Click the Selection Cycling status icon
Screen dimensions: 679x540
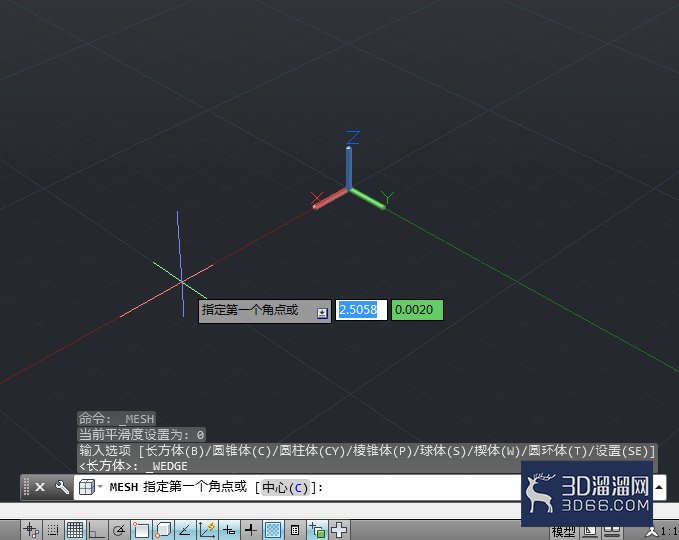click(x=317, y=530)
